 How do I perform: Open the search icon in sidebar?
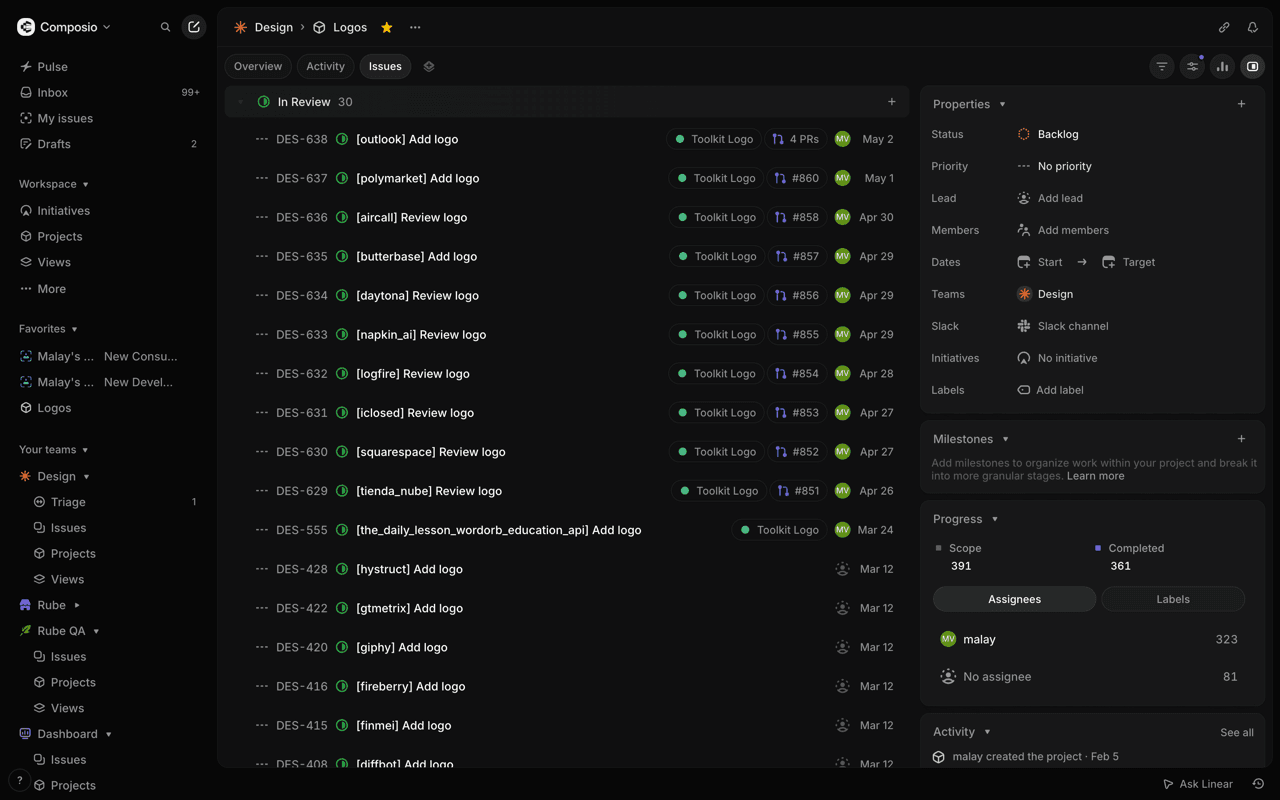click(165, 27)
